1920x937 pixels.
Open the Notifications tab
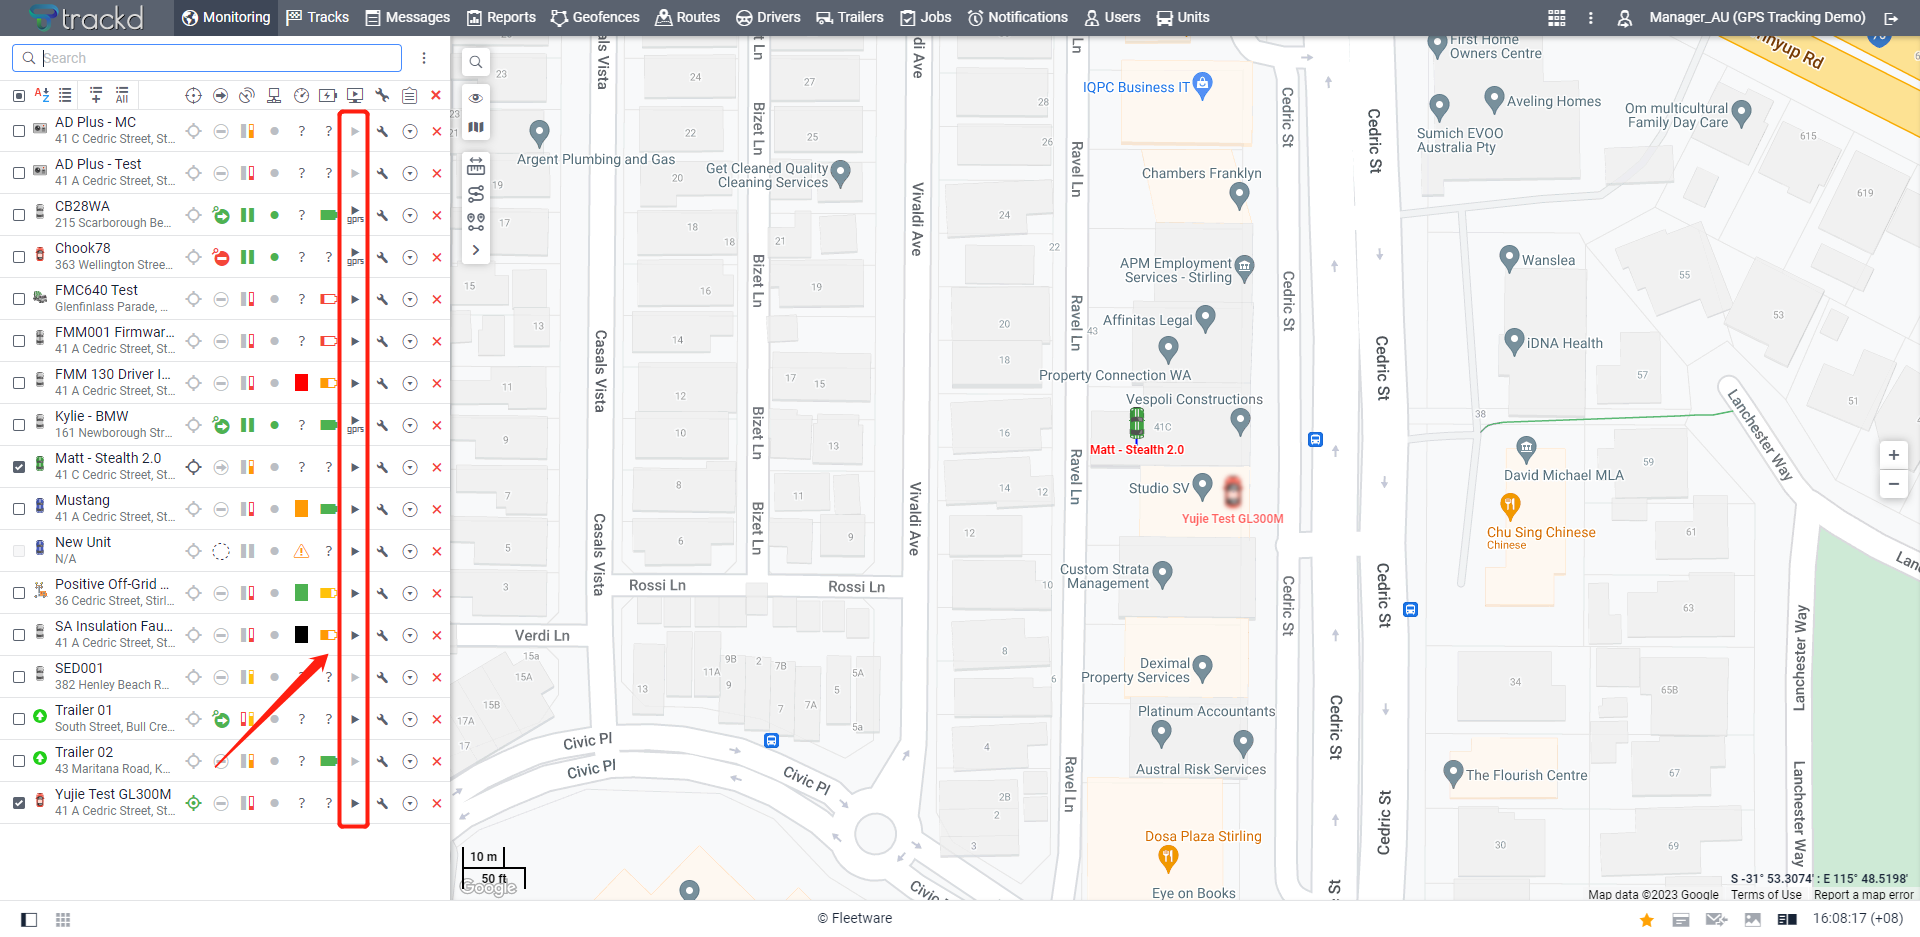1018,17
